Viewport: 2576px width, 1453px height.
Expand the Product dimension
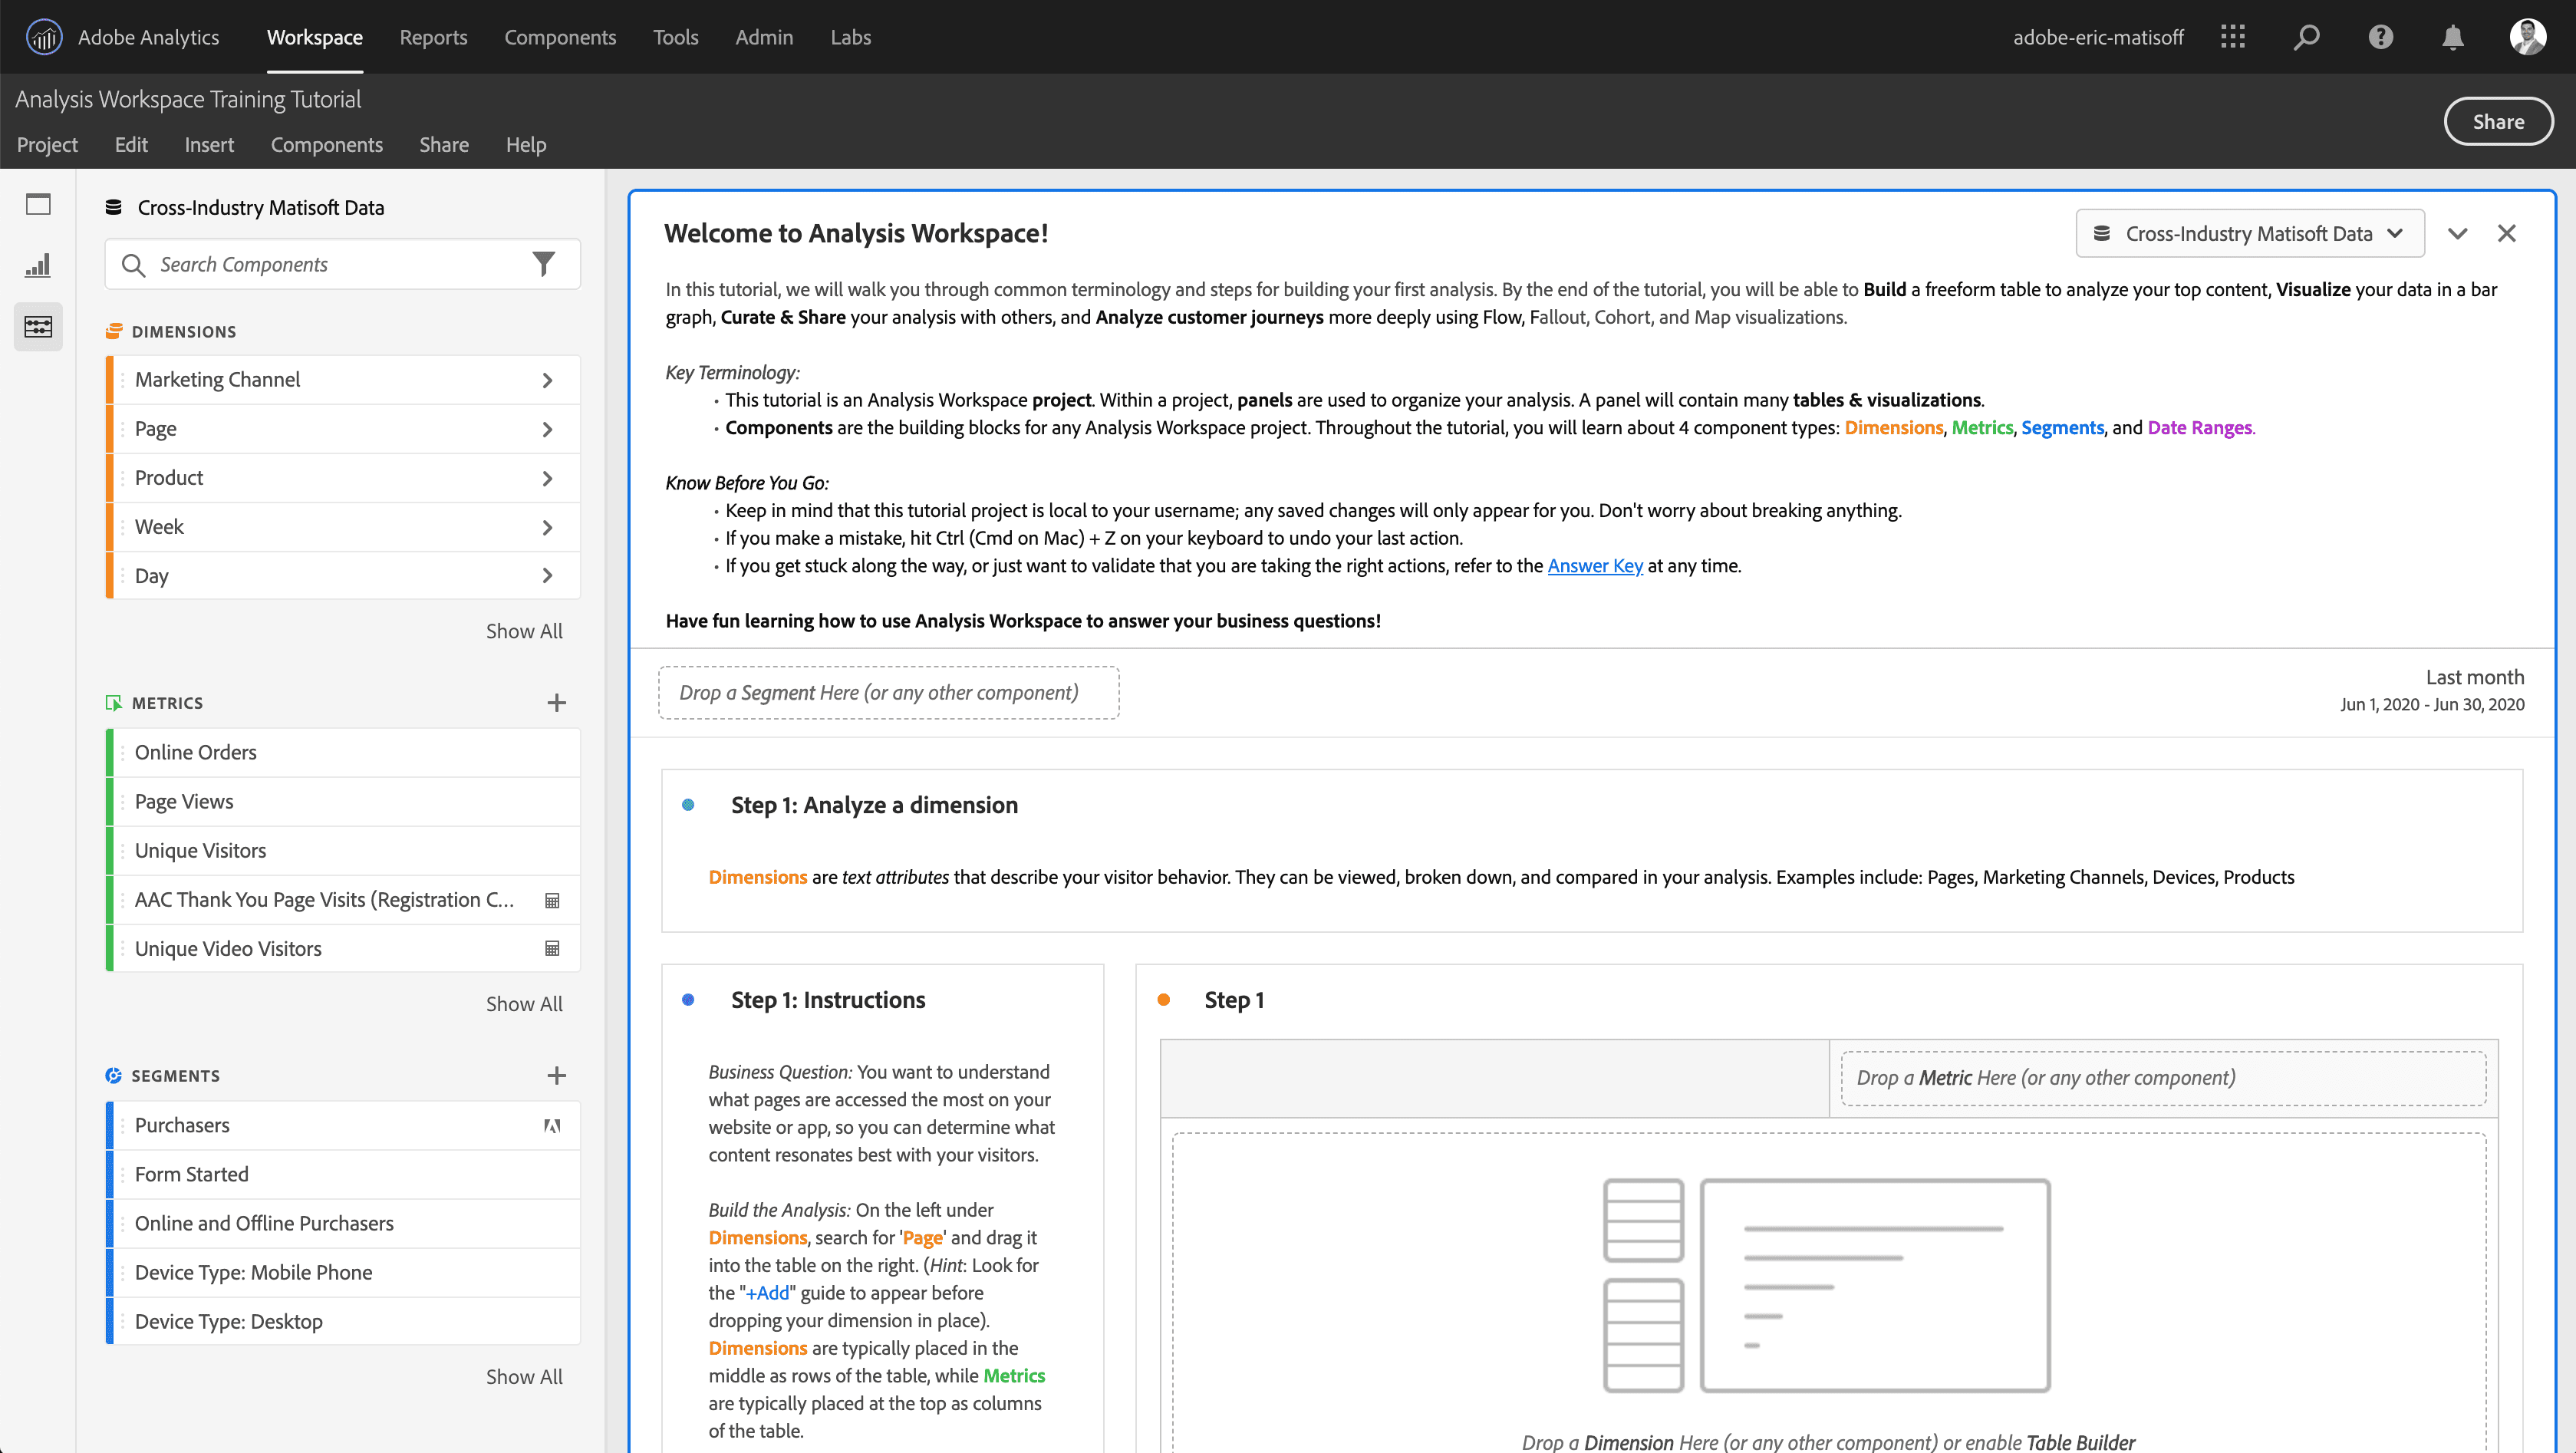547,477
